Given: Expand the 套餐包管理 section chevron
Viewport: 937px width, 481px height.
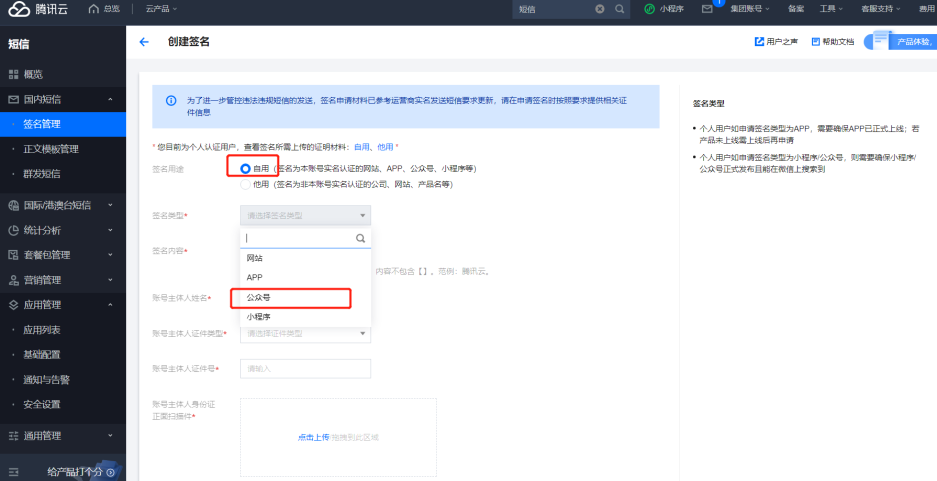Looking at the screenshot, I should click(110, 255).
